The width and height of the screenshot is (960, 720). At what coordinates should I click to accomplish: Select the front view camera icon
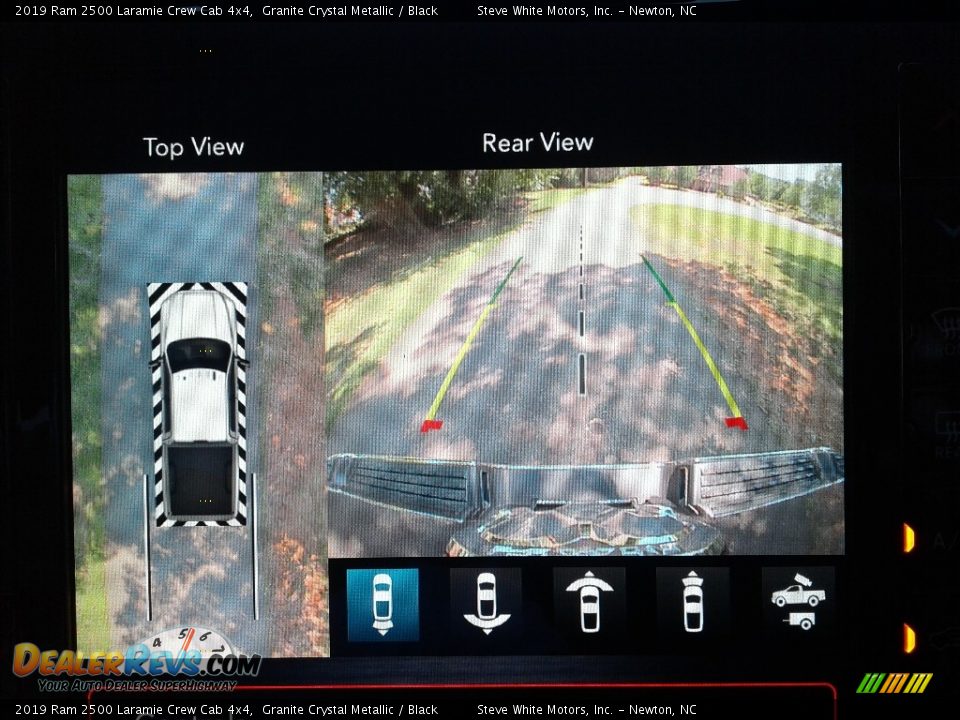(x=692, y=602)
